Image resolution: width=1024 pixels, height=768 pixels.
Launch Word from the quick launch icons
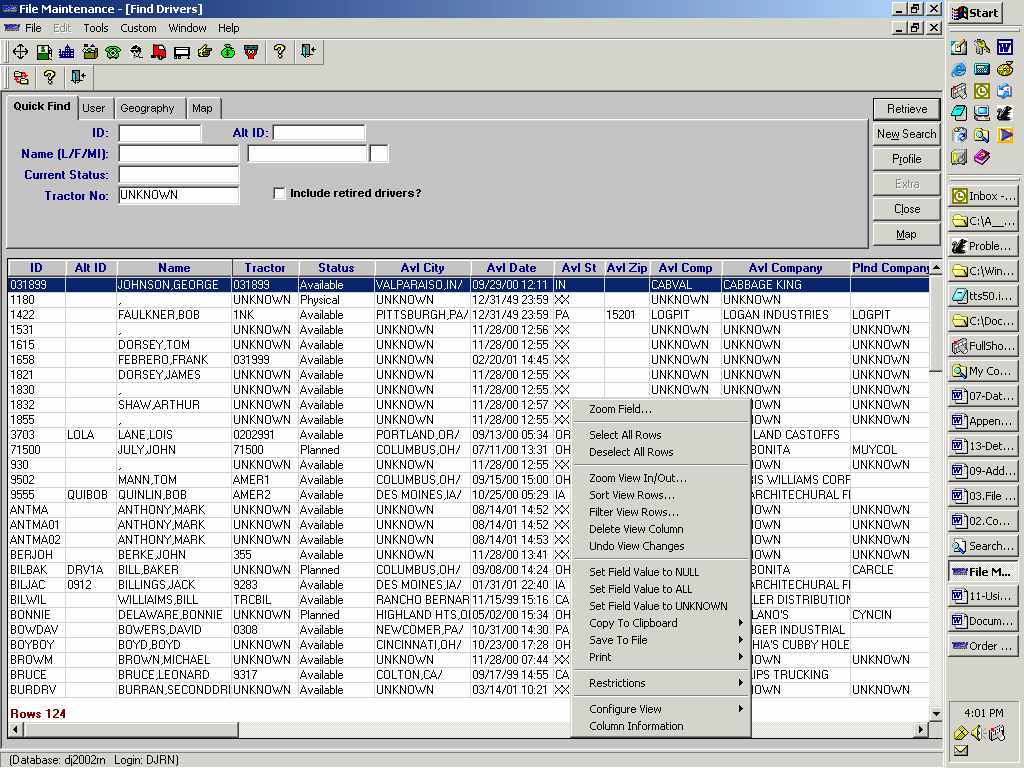pos(1004,47)
